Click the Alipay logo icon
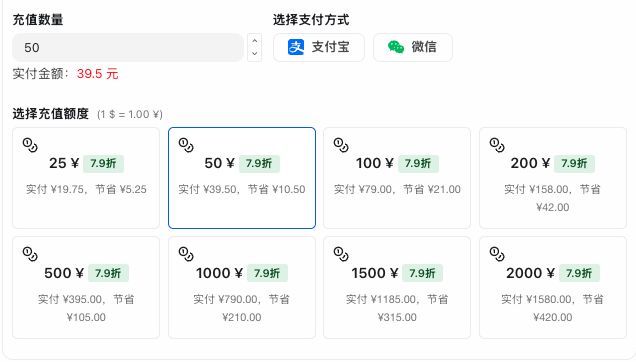636x362 pixels. [296, 47]
